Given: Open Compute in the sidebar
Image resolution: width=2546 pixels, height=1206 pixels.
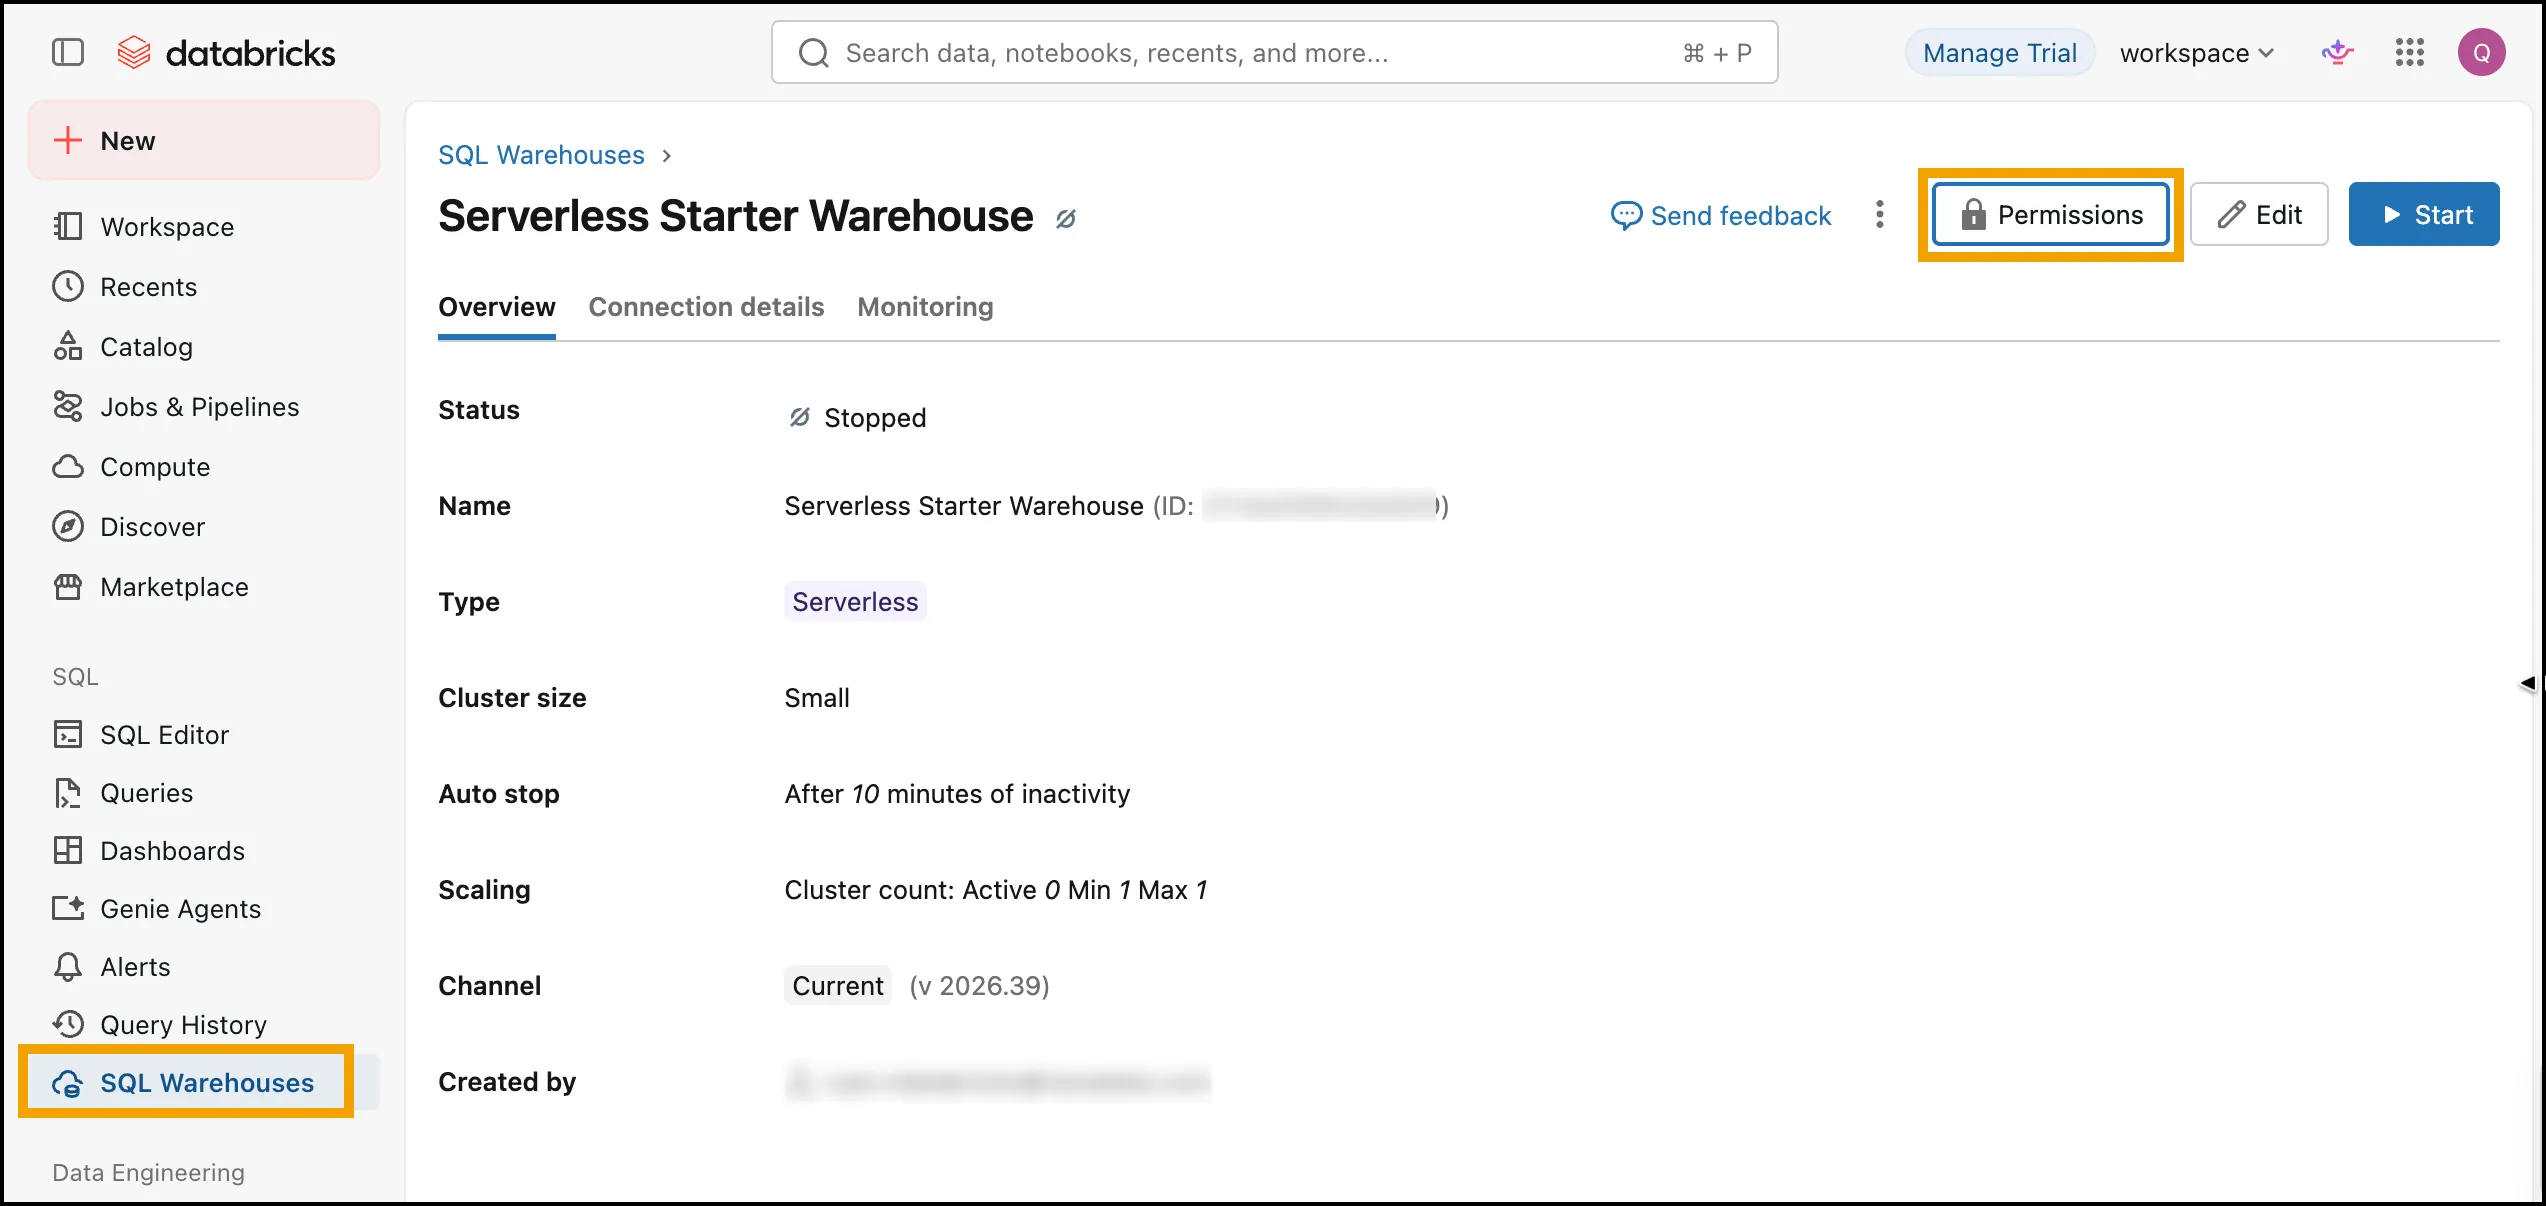Looking at the screenshot, I should tap(204, 467).
